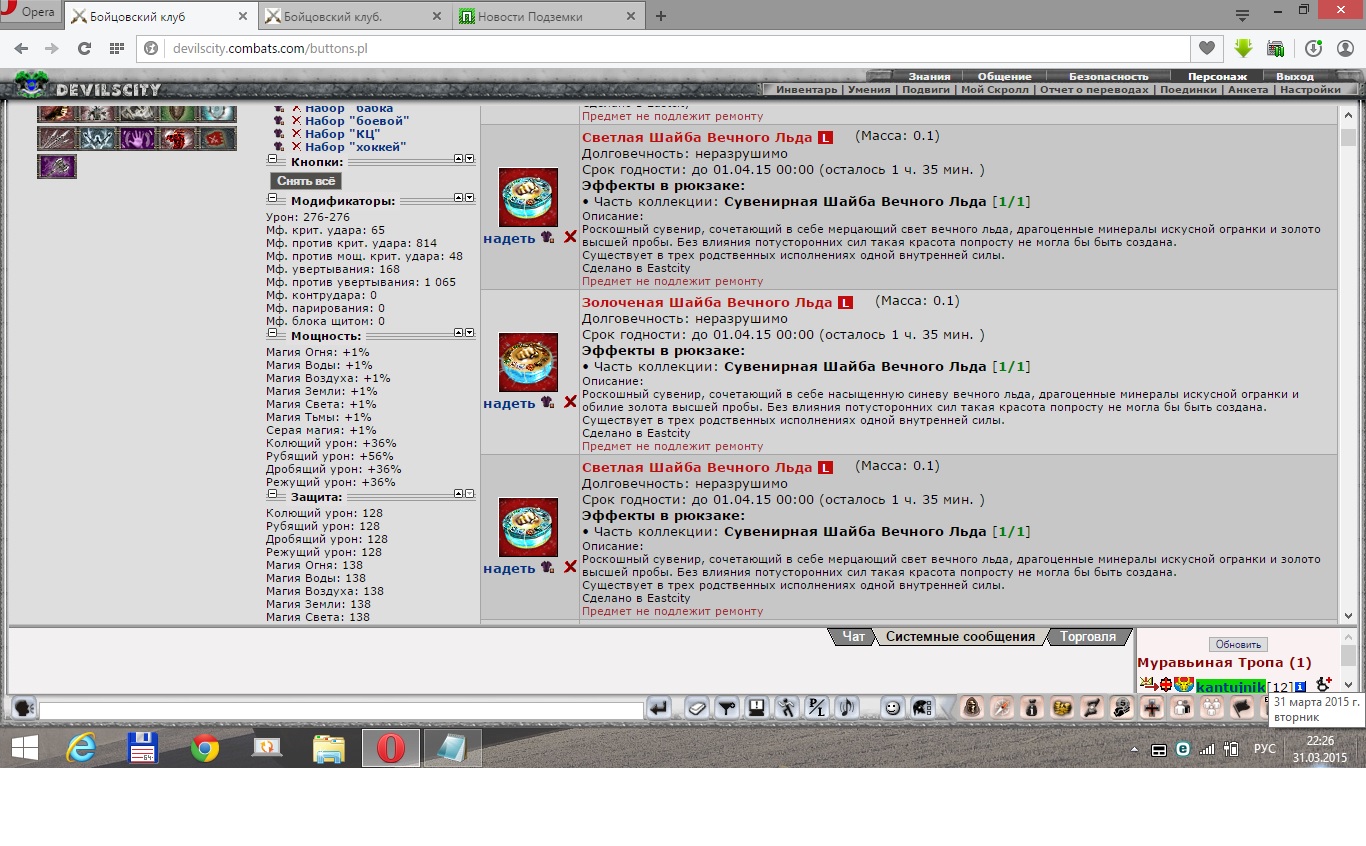Open the Поединки link
Screen dimensions: 1366x846
click(x=1188, y=89)
